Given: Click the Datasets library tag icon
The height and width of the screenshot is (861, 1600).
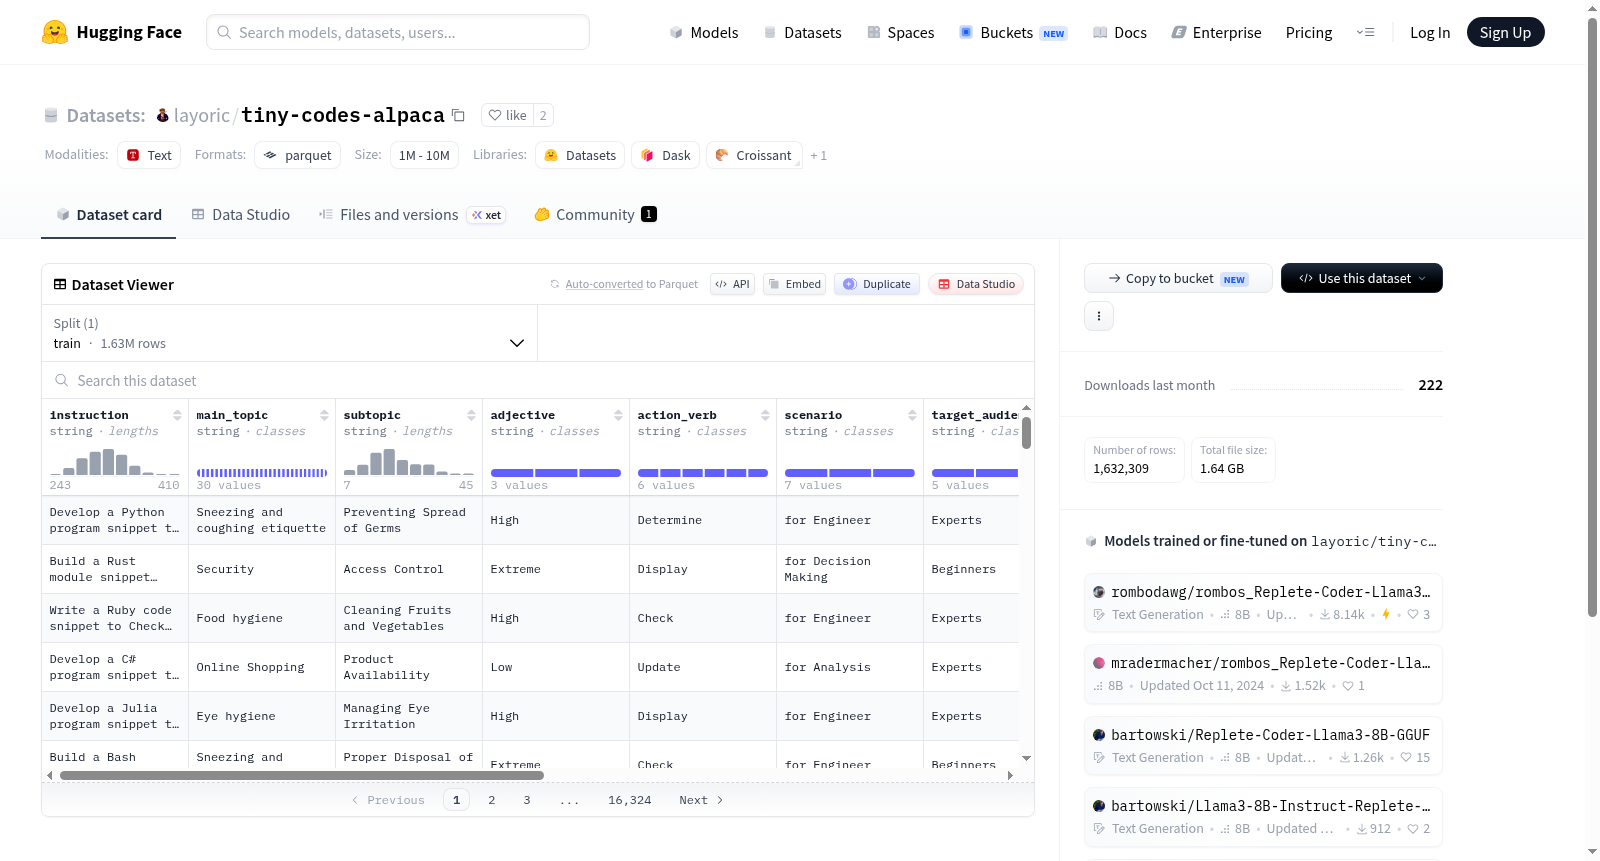Looking at the screenshot, I should 551,155.
